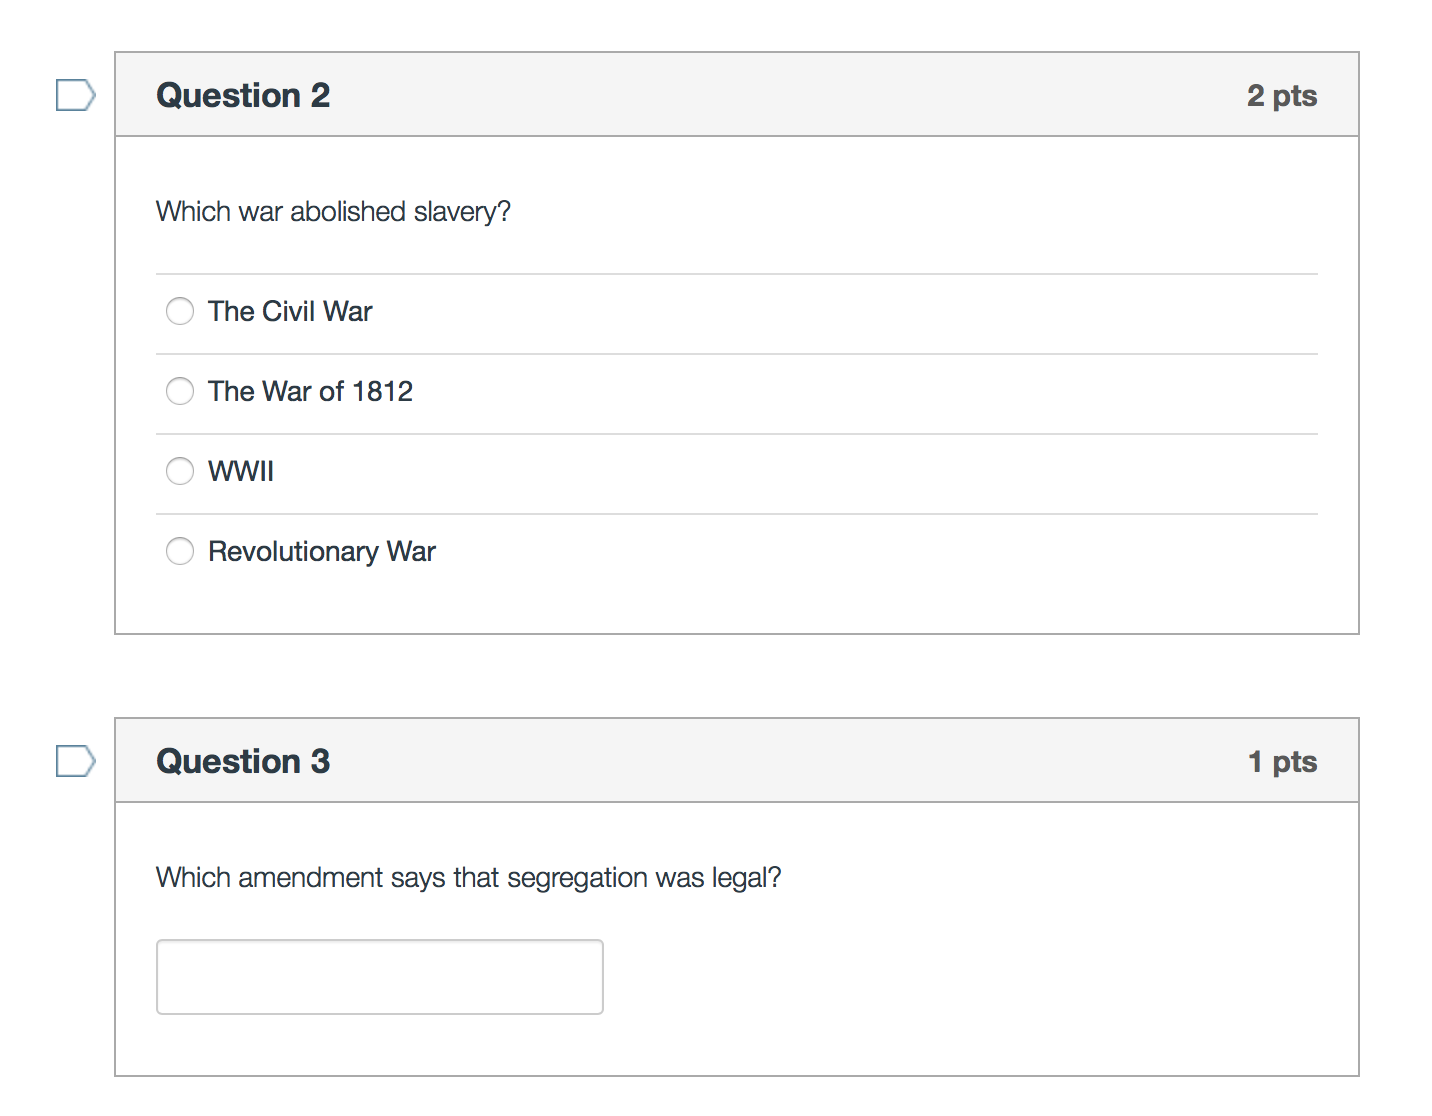Flag Question 2 for review
Screen dimensions: 1432x1116
(75, 95)
